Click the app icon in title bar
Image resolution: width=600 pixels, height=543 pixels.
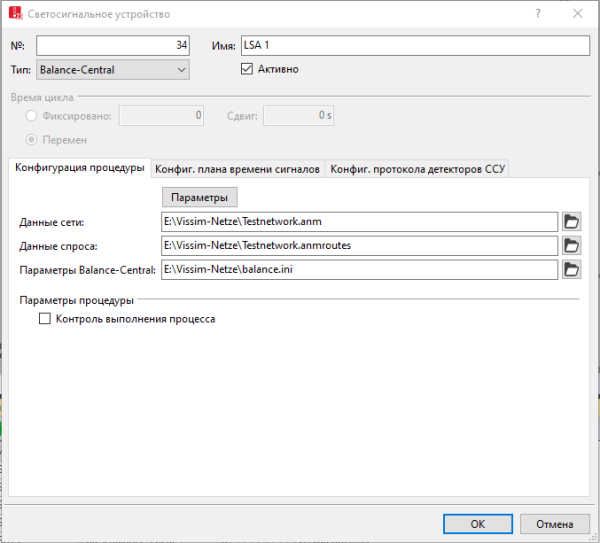point(13,14)
